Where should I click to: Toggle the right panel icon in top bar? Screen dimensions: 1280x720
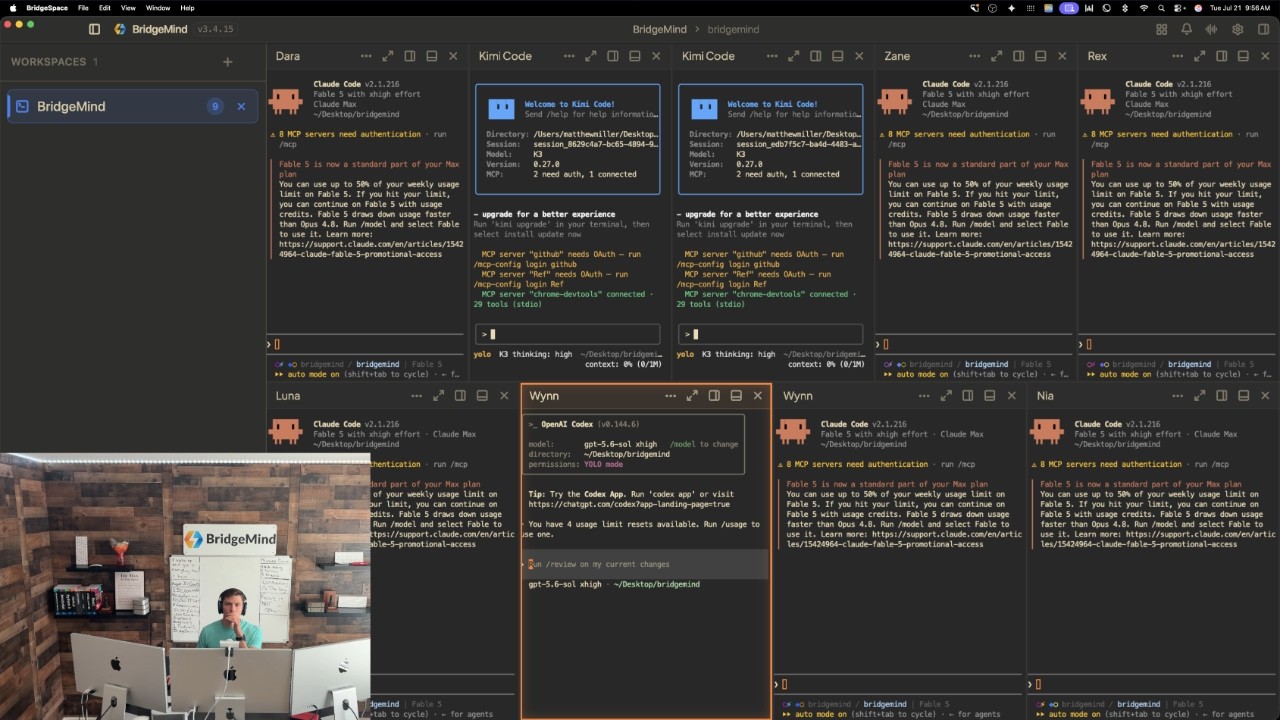point(1263,29)
